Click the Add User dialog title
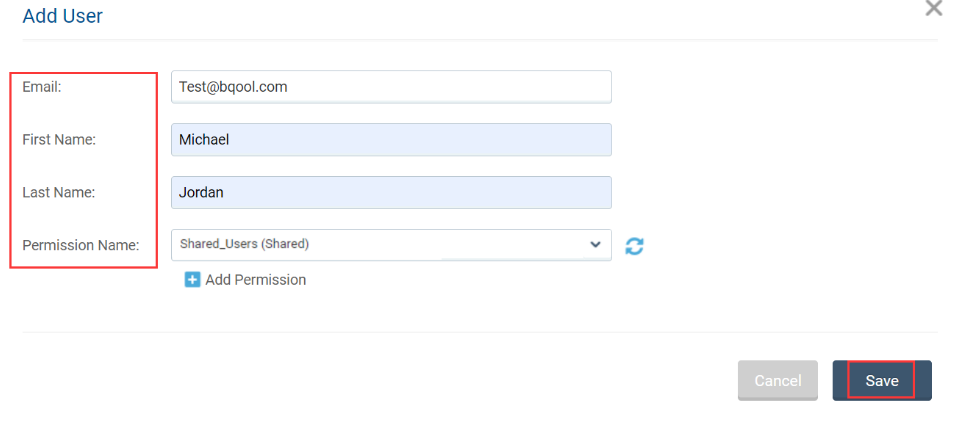Screen dimensions: 960x435 coord(62,16)
